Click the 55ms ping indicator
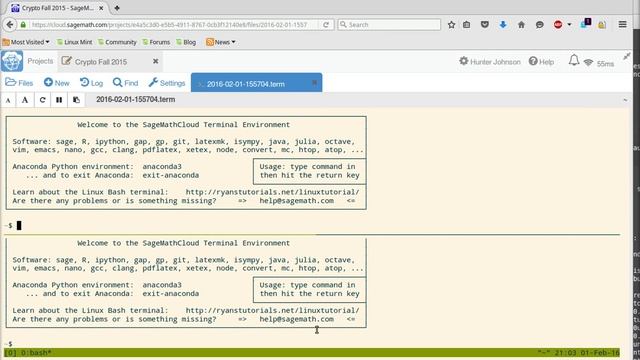Screen dimensions: 640x360 pos(605,64)
